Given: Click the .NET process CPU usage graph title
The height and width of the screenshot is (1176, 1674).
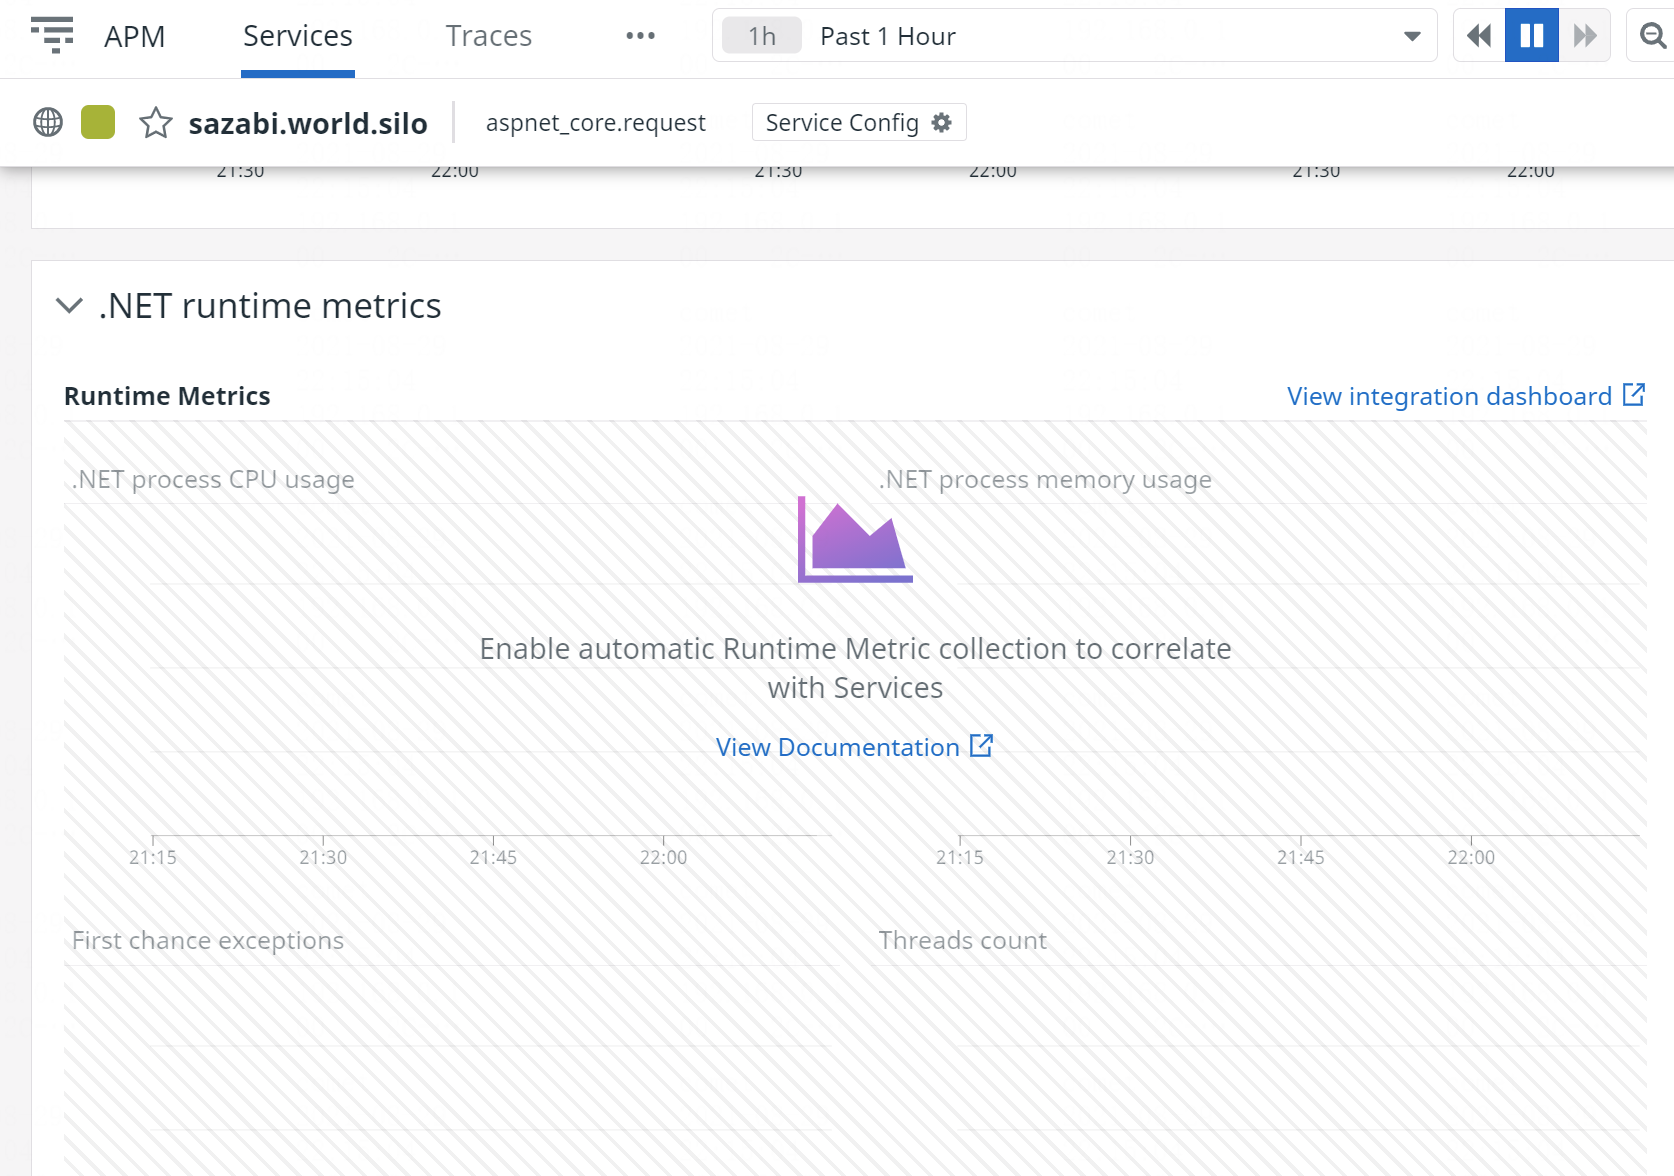Looking at the screenshot, I should coord(213,479).
